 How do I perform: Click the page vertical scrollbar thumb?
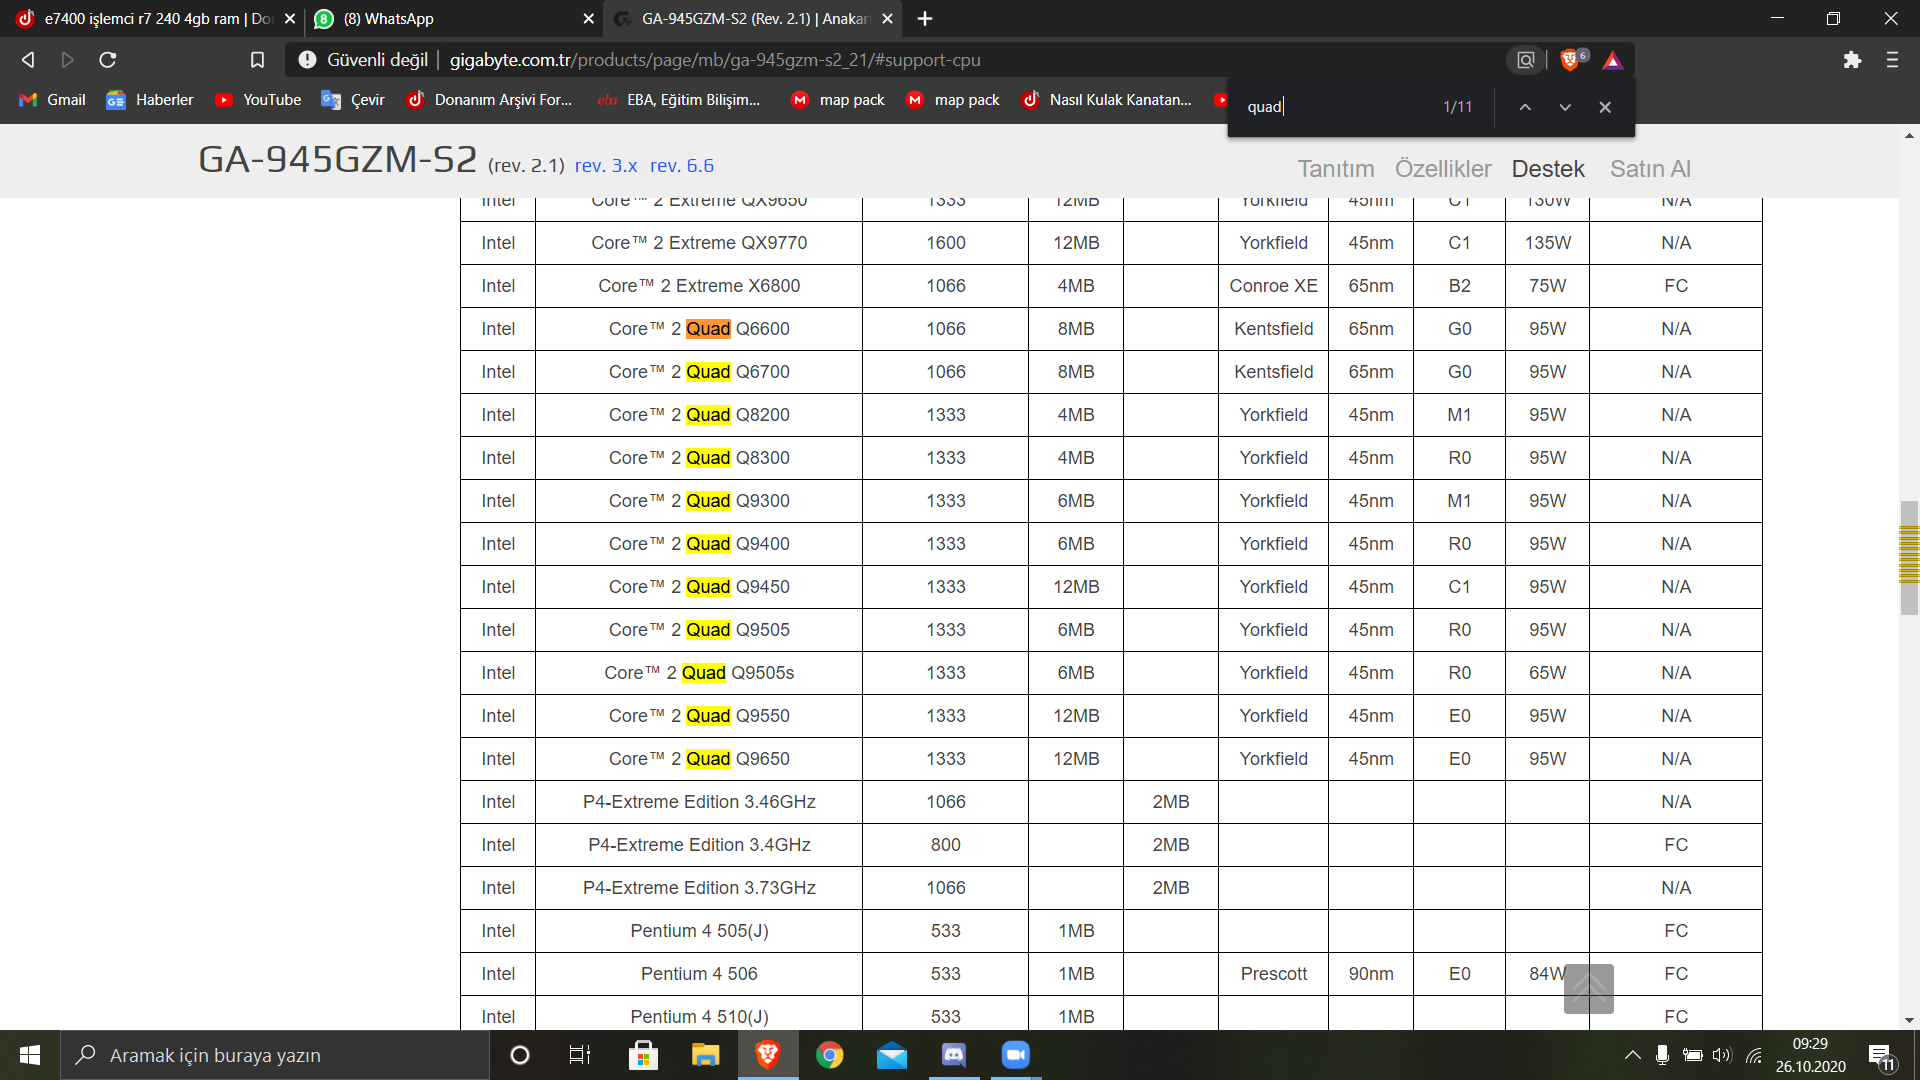(x=1909, y=557)
